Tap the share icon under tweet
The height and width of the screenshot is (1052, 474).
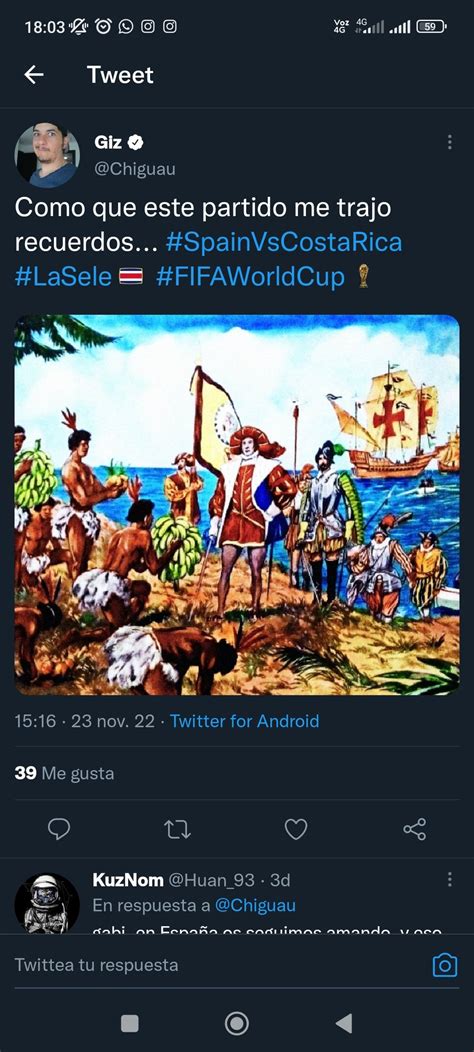414,829
